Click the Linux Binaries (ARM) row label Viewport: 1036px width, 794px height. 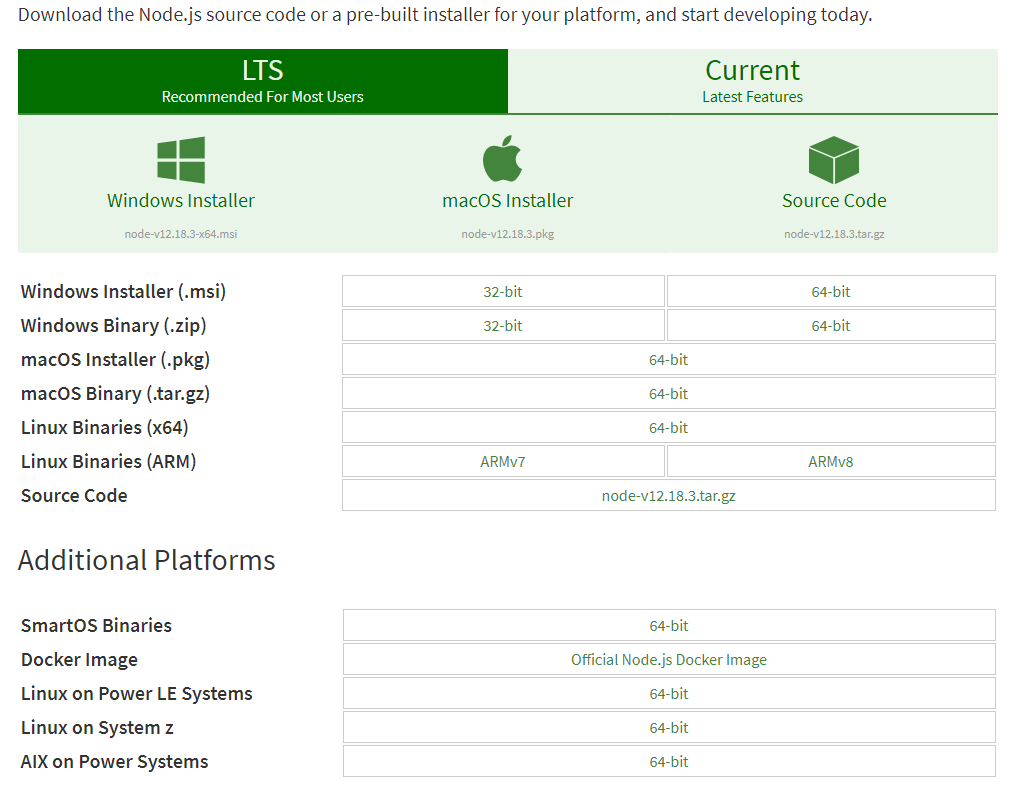click(108, 462)
